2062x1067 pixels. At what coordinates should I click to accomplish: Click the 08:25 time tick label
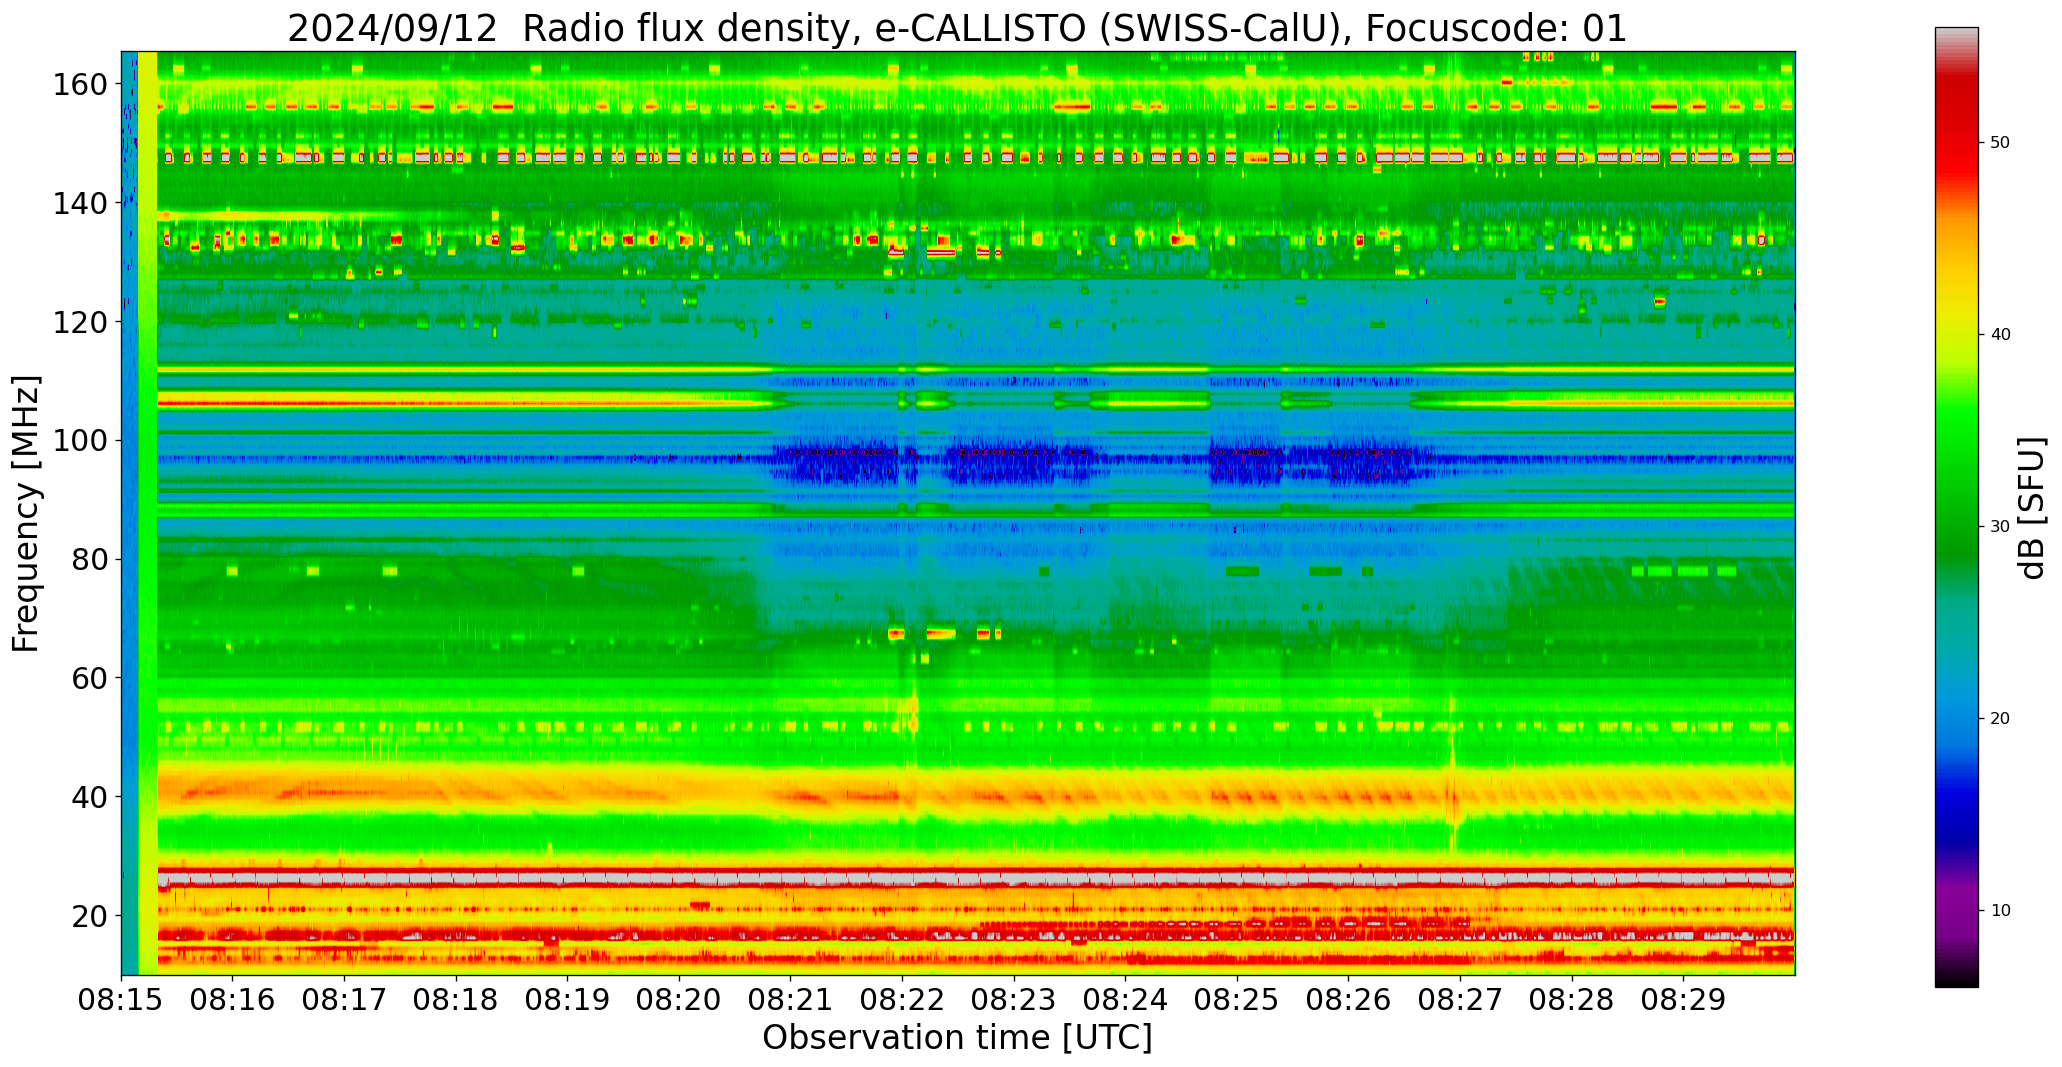(x=1236, y=999)
